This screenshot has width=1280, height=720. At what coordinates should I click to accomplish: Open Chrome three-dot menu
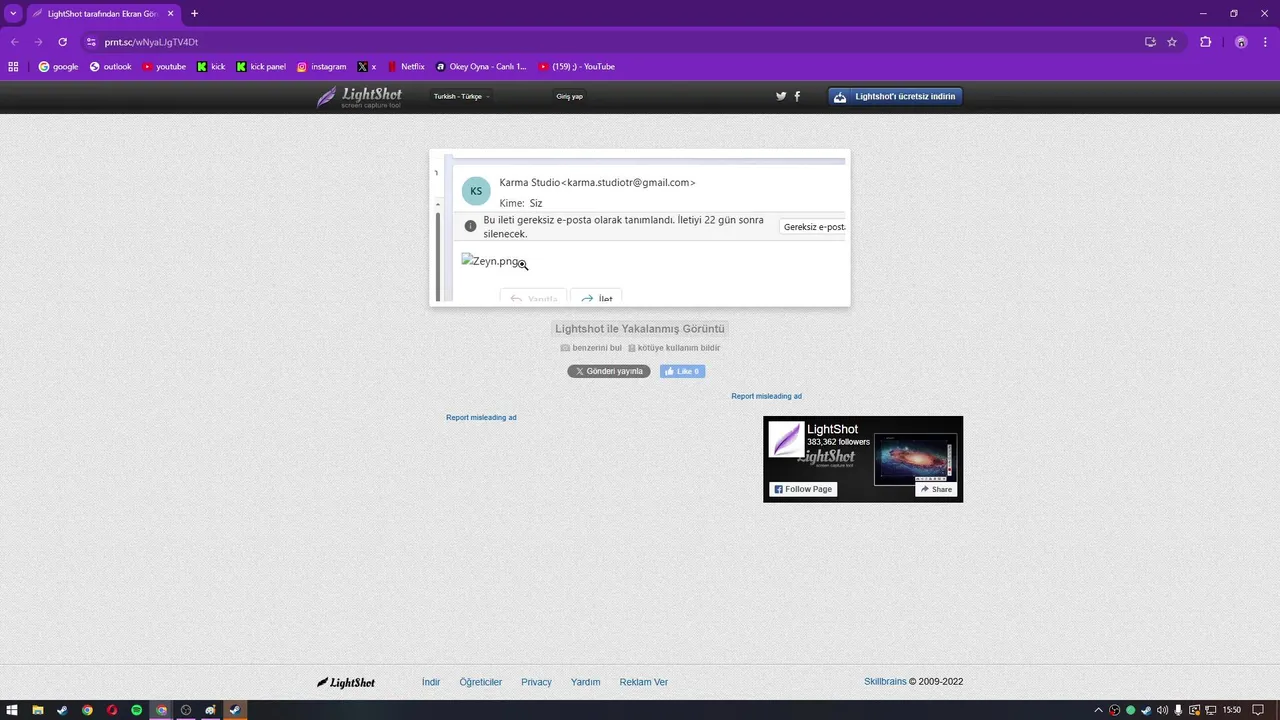pos(1266,42)
